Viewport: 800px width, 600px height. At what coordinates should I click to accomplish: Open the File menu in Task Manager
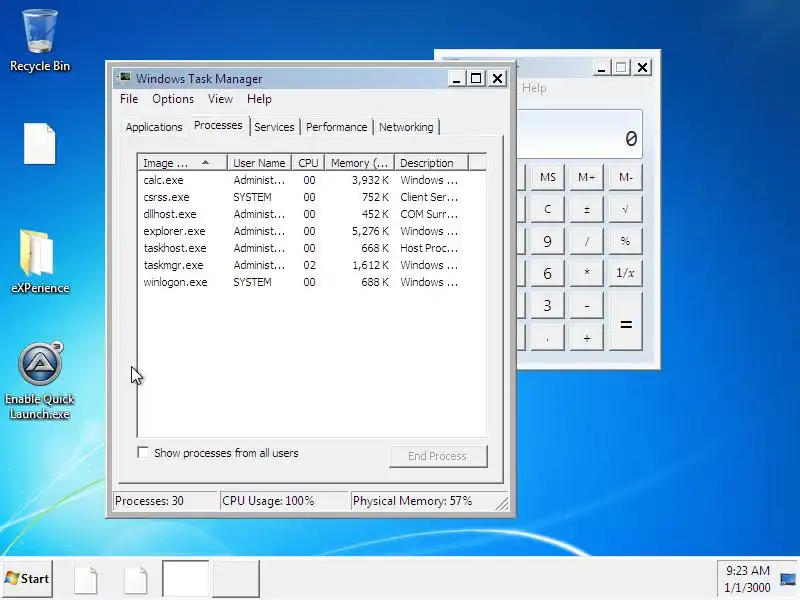pyautogui.click(x=129, y=99)
